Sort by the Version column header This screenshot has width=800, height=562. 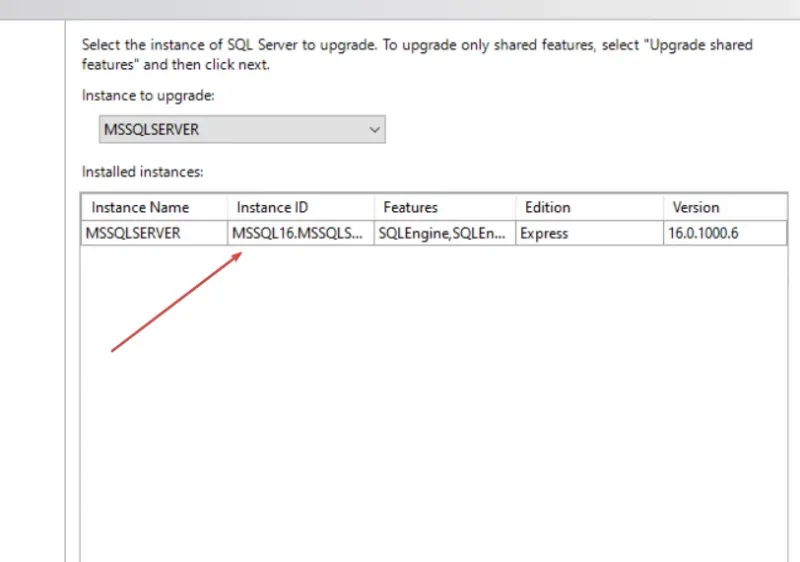click(x=696, y=207)
